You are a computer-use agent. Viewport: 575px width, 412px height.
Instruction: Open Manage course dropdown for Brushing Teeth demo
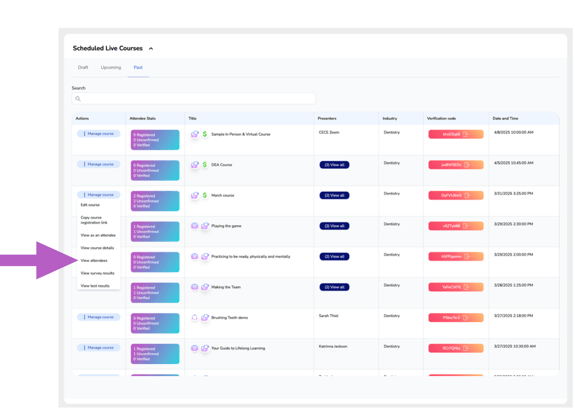click(x=99, y=317)
